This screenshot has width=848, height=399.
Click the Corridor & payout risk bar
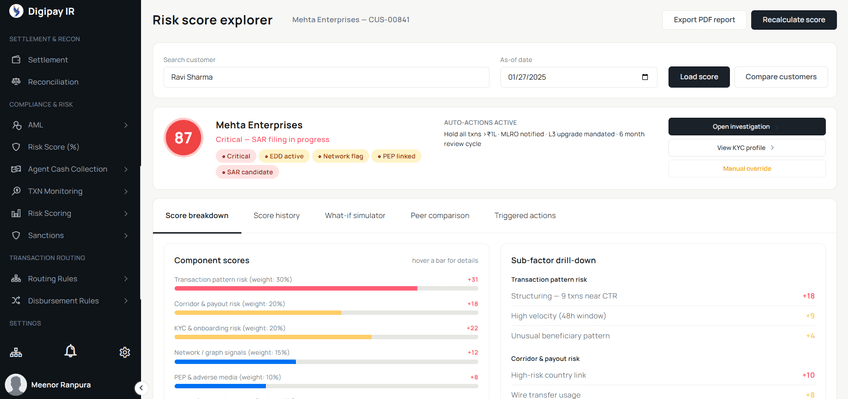tap(326, 313)
